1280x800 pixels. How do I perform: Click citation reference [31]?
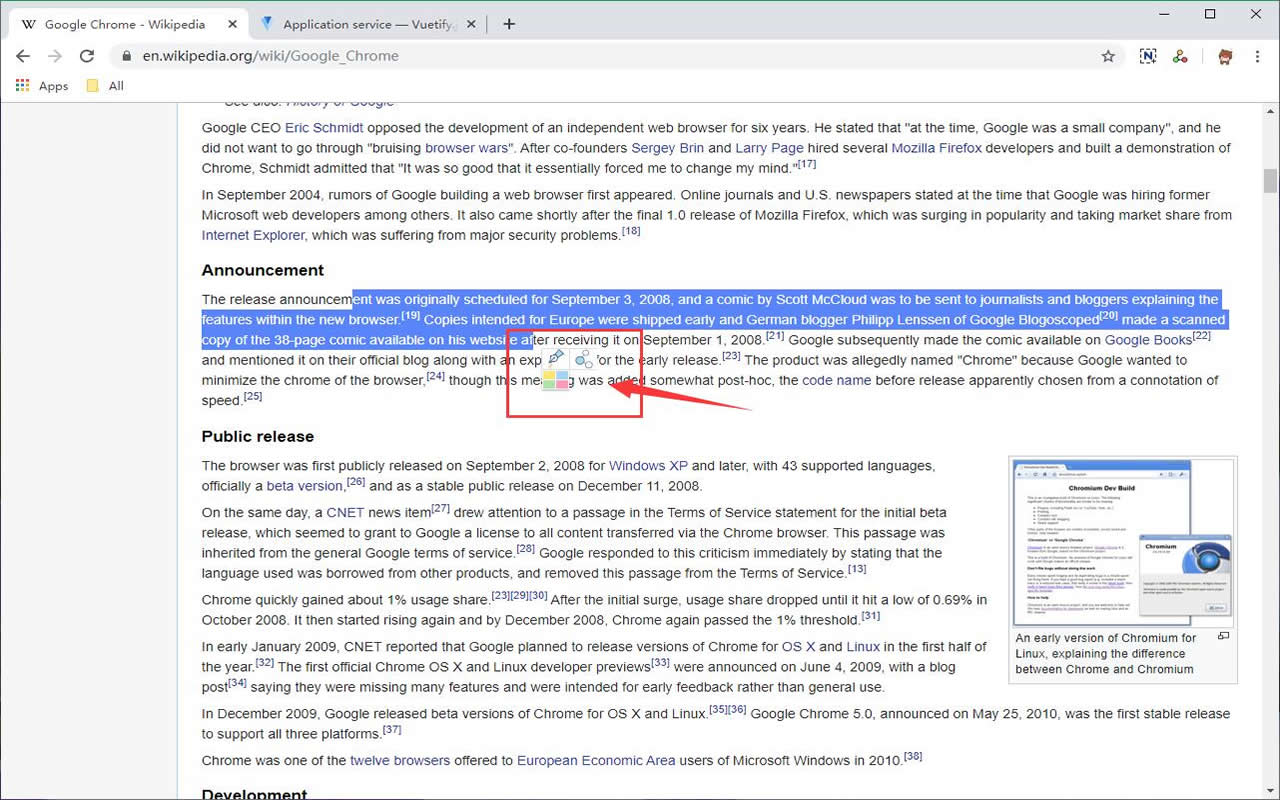click(871, 616)
